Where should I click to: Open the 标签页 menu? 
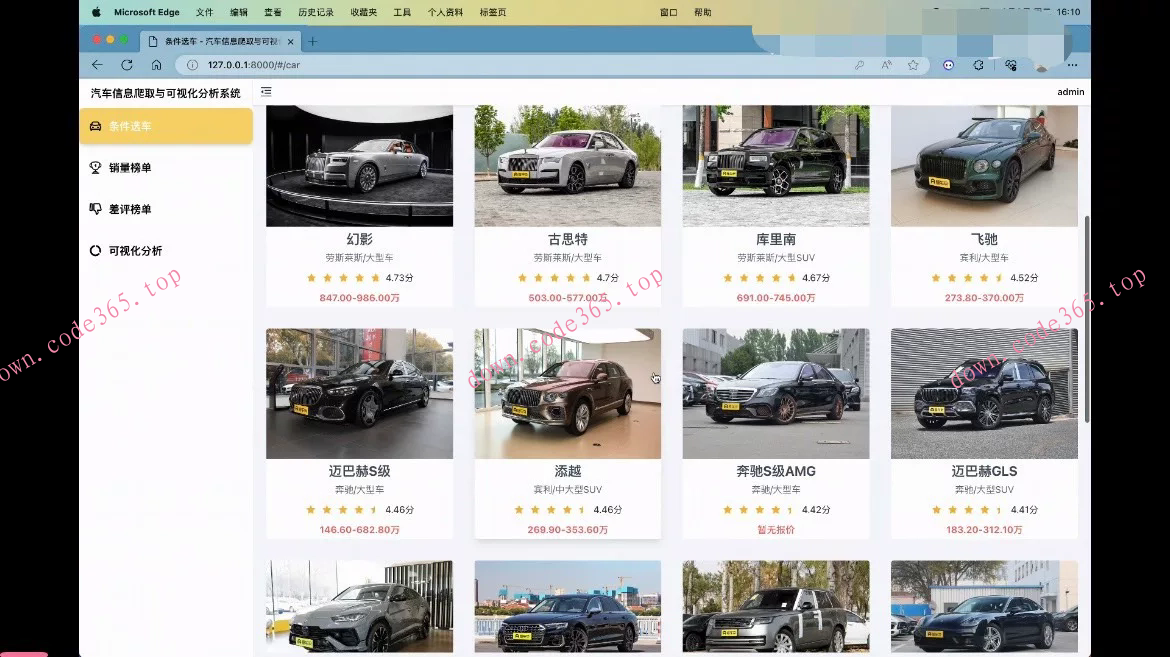(492, 12)
